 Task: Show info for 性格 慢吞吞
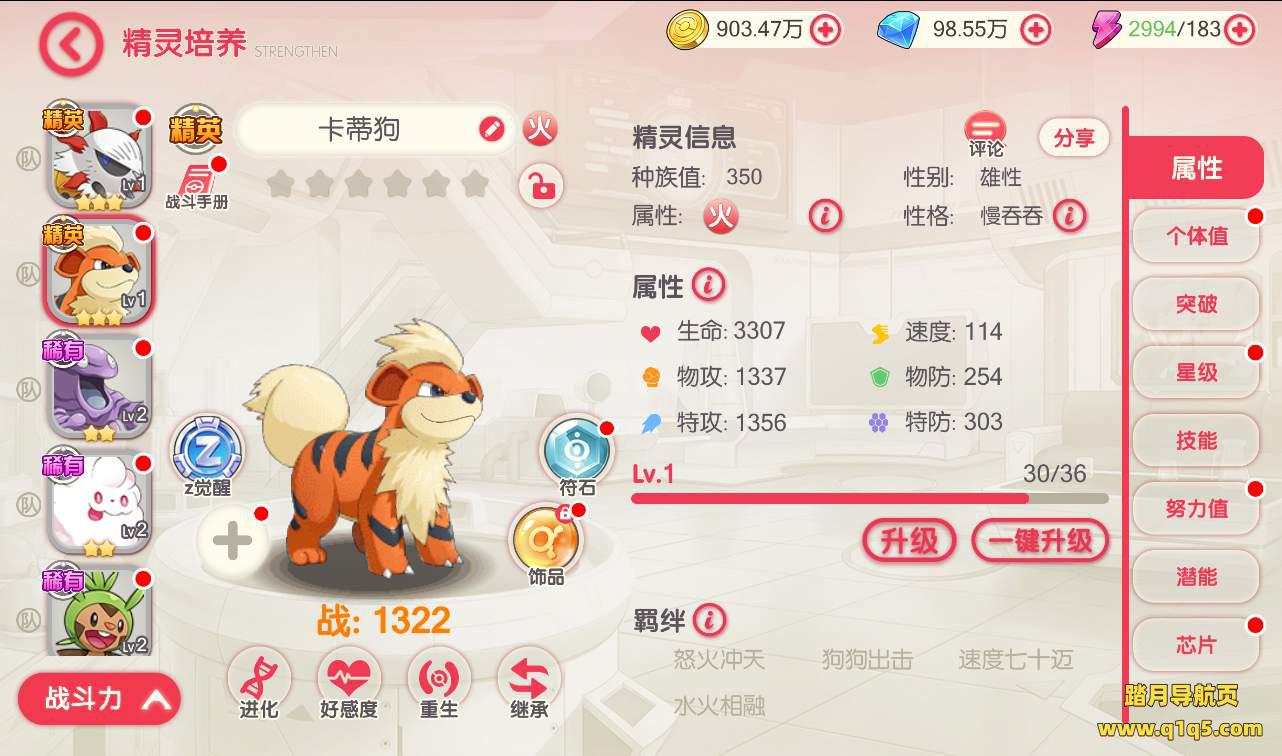(x=1069, y=215)
